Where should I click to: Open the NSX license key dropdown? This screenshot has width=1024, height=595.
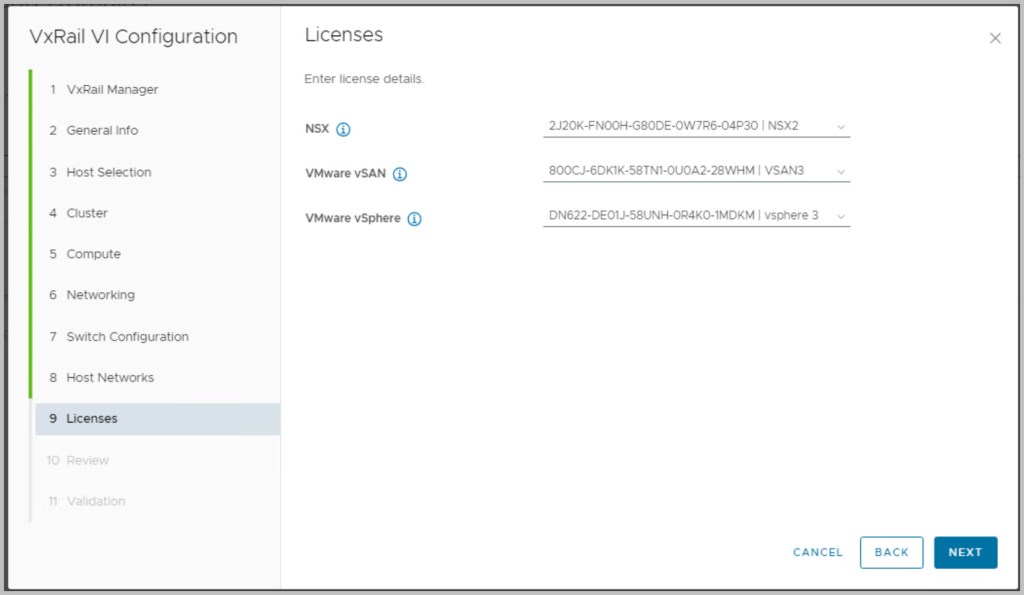click(696, 126)
